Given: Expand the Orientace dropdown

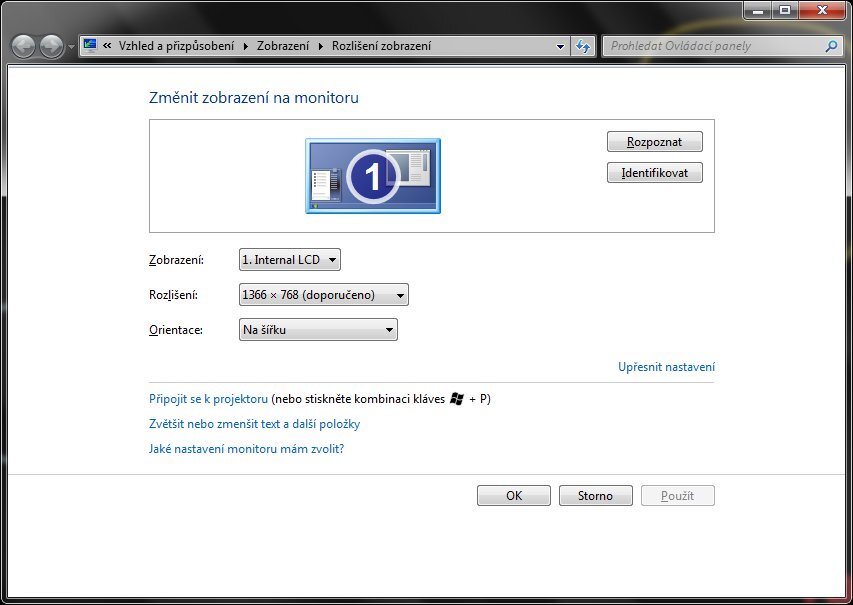Looking at the screenshot, I should coord(318,330).
